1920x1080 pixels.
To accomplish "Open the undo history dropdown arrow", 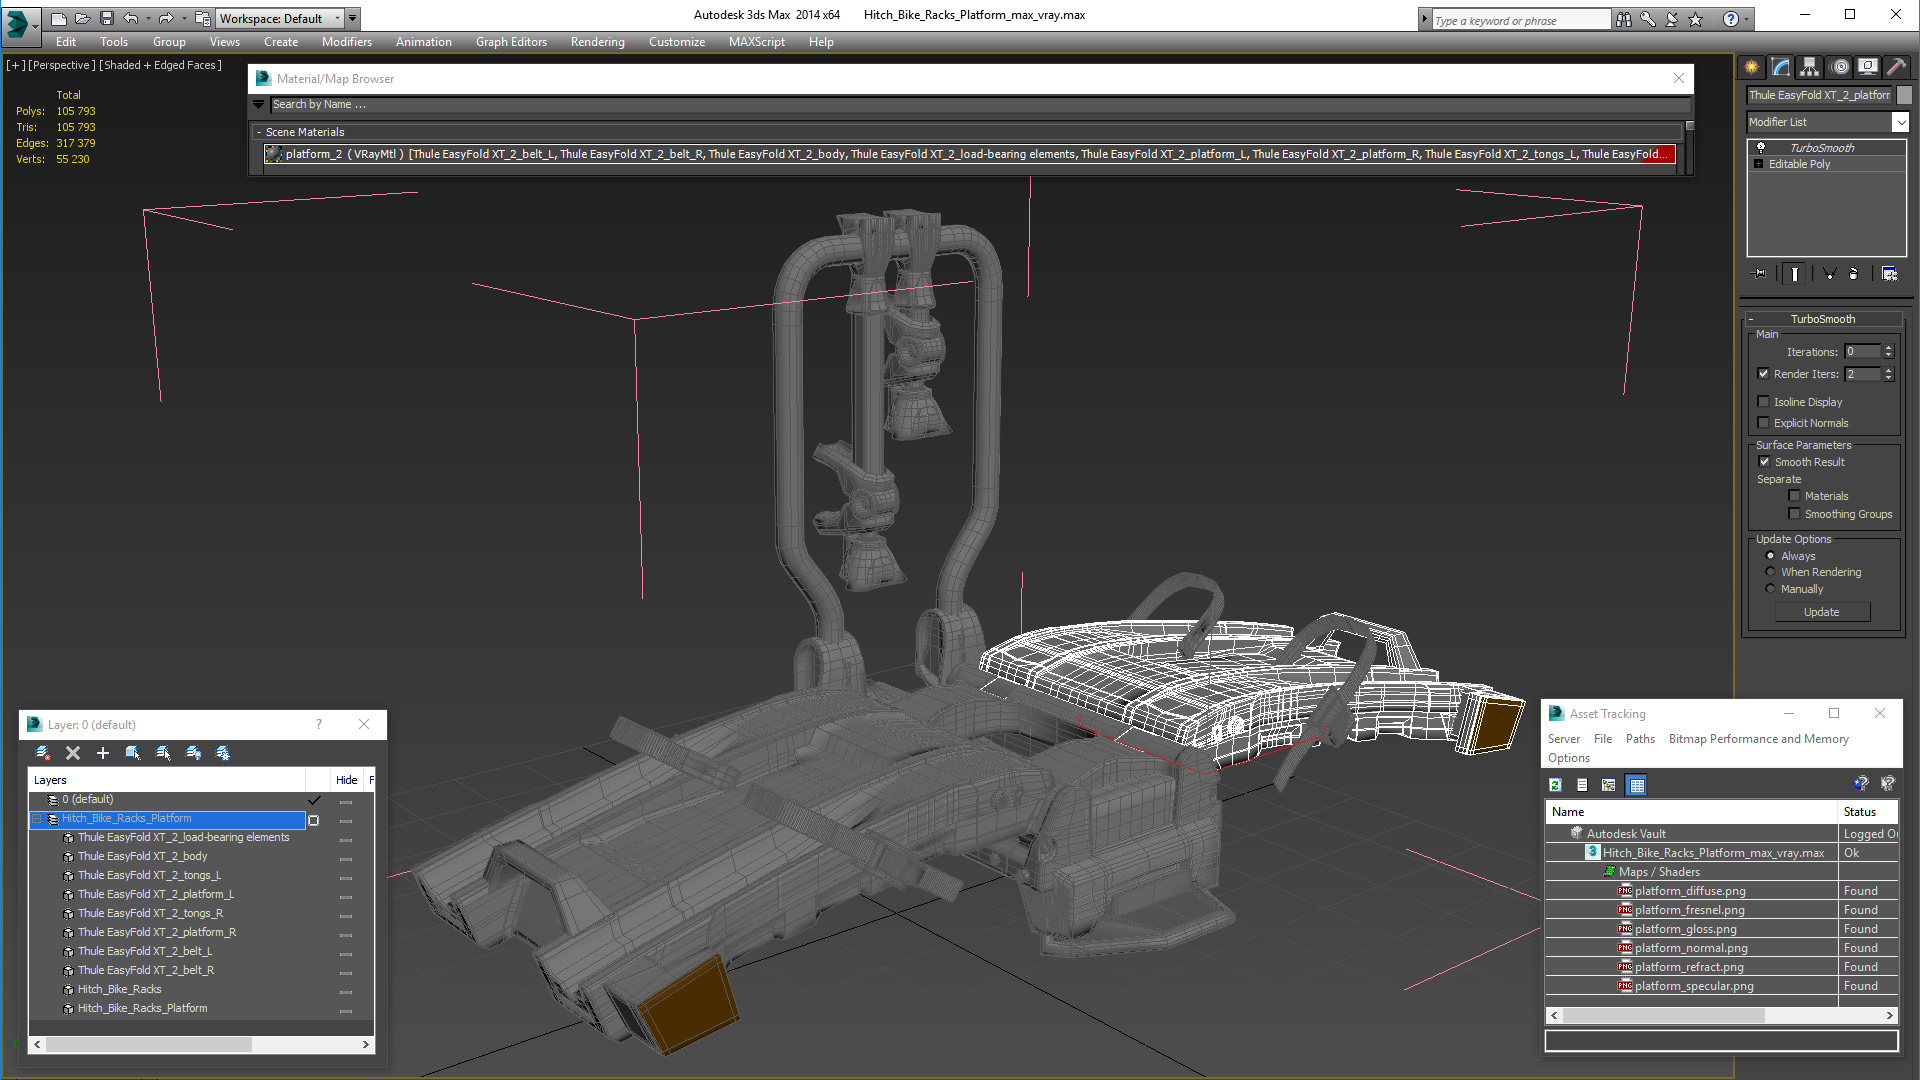I will (148, 18).
